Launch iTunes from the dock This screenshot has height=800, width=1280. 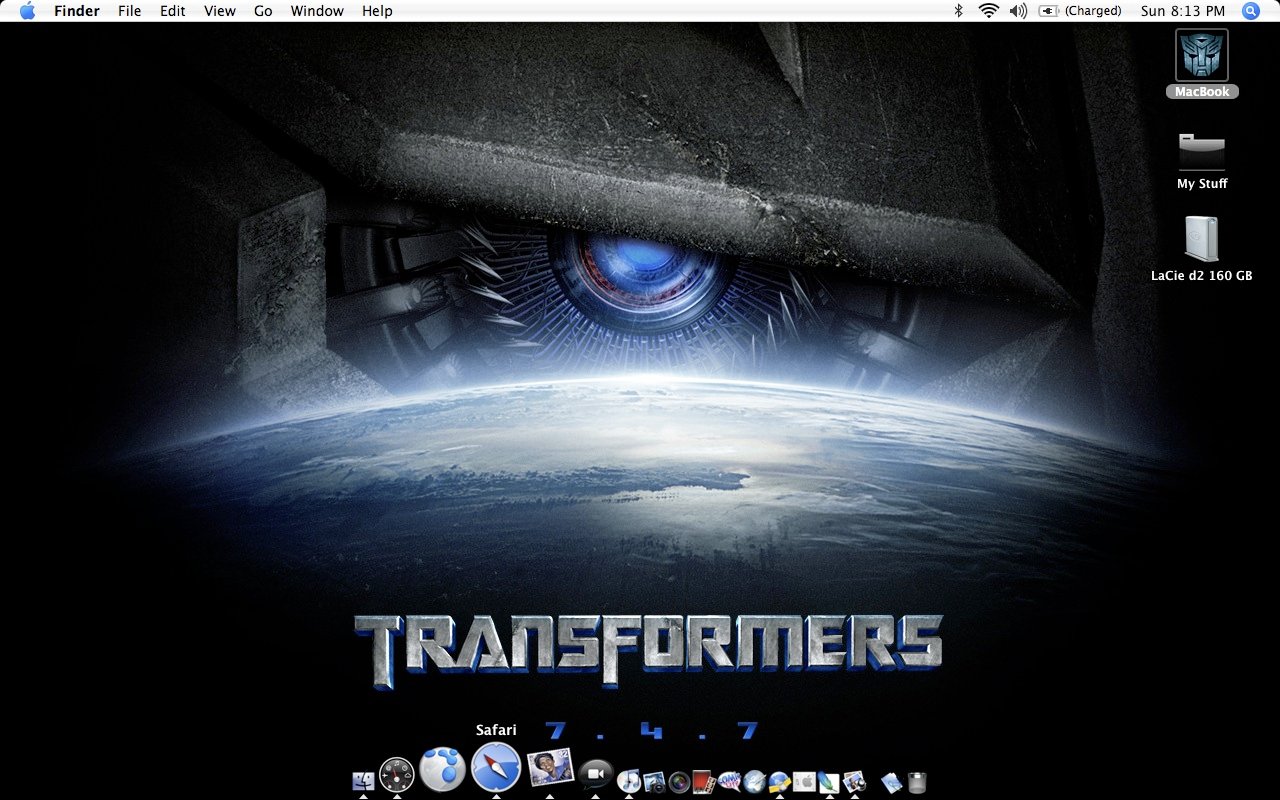pyautogui.click(x=629, y=781)
